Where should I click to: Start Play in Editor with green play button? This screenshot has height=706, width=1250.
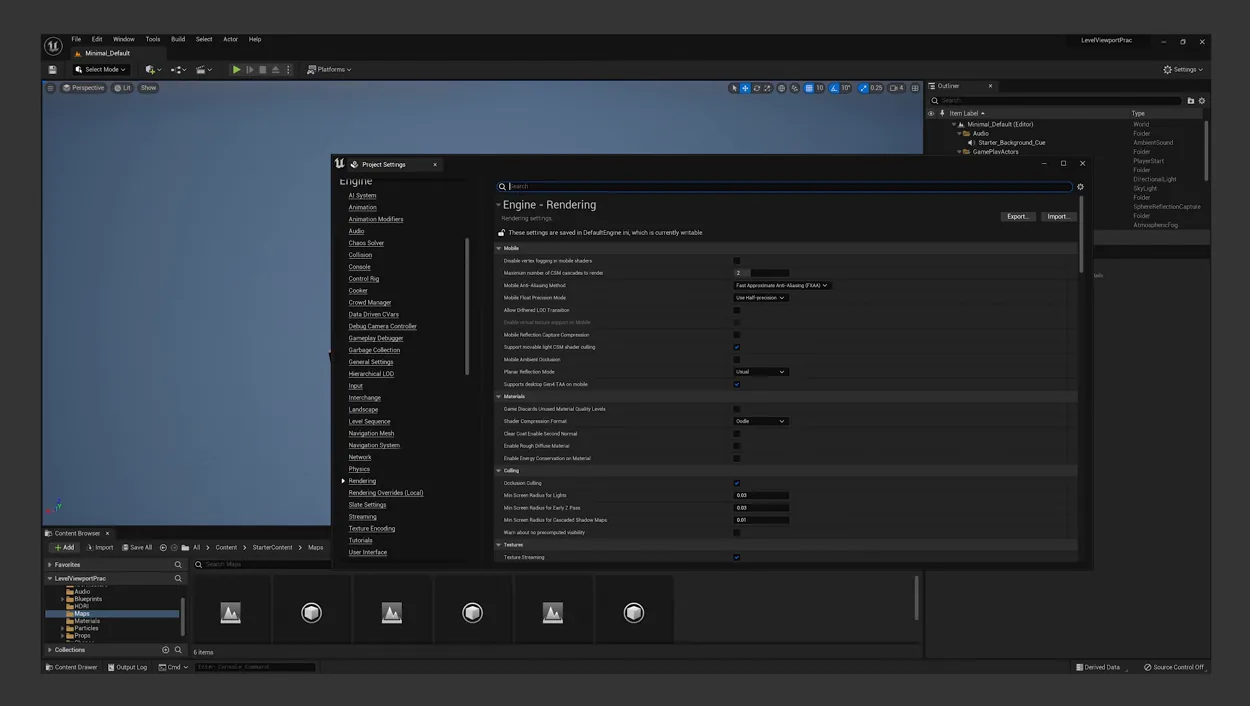(x=237, y=70)
